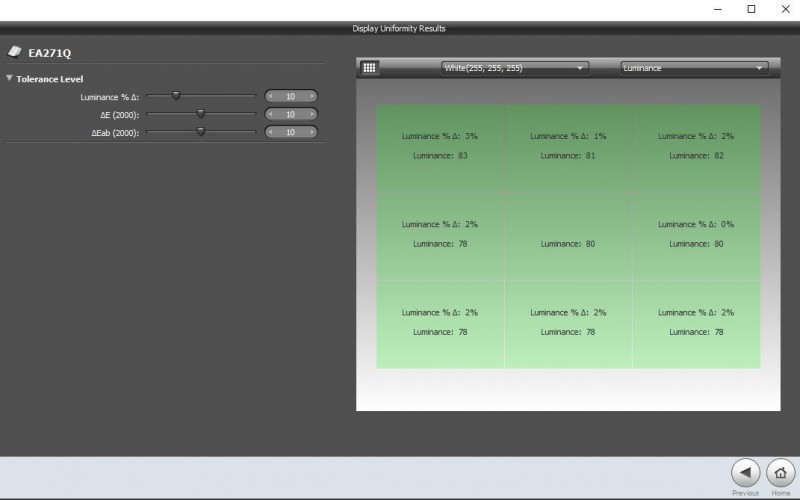The height and width of the screenshot is (500, 800).
Task: Select the zone with Luminance 82
Action: click(x=696, y=148)
